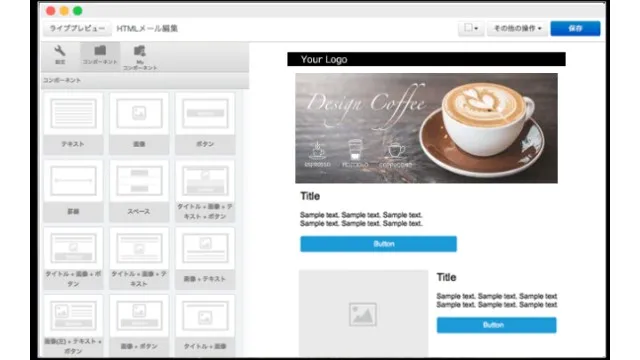640x360 pixels.
Task: Click the コンポーネント section header
Action: click(x=145, y=80)
